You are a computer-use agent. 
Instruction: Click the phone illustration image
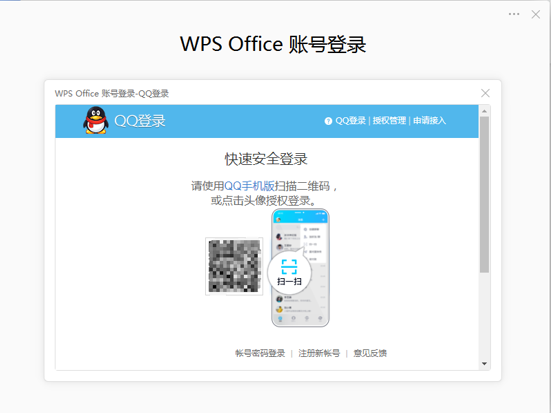300,268
